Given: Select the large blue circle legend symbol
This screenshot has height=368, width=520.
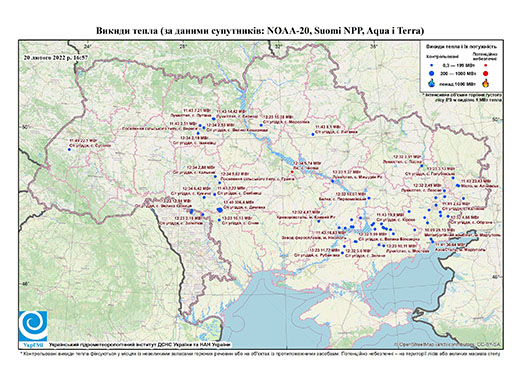Looking at the screenshot, I should tap(432, 74).
